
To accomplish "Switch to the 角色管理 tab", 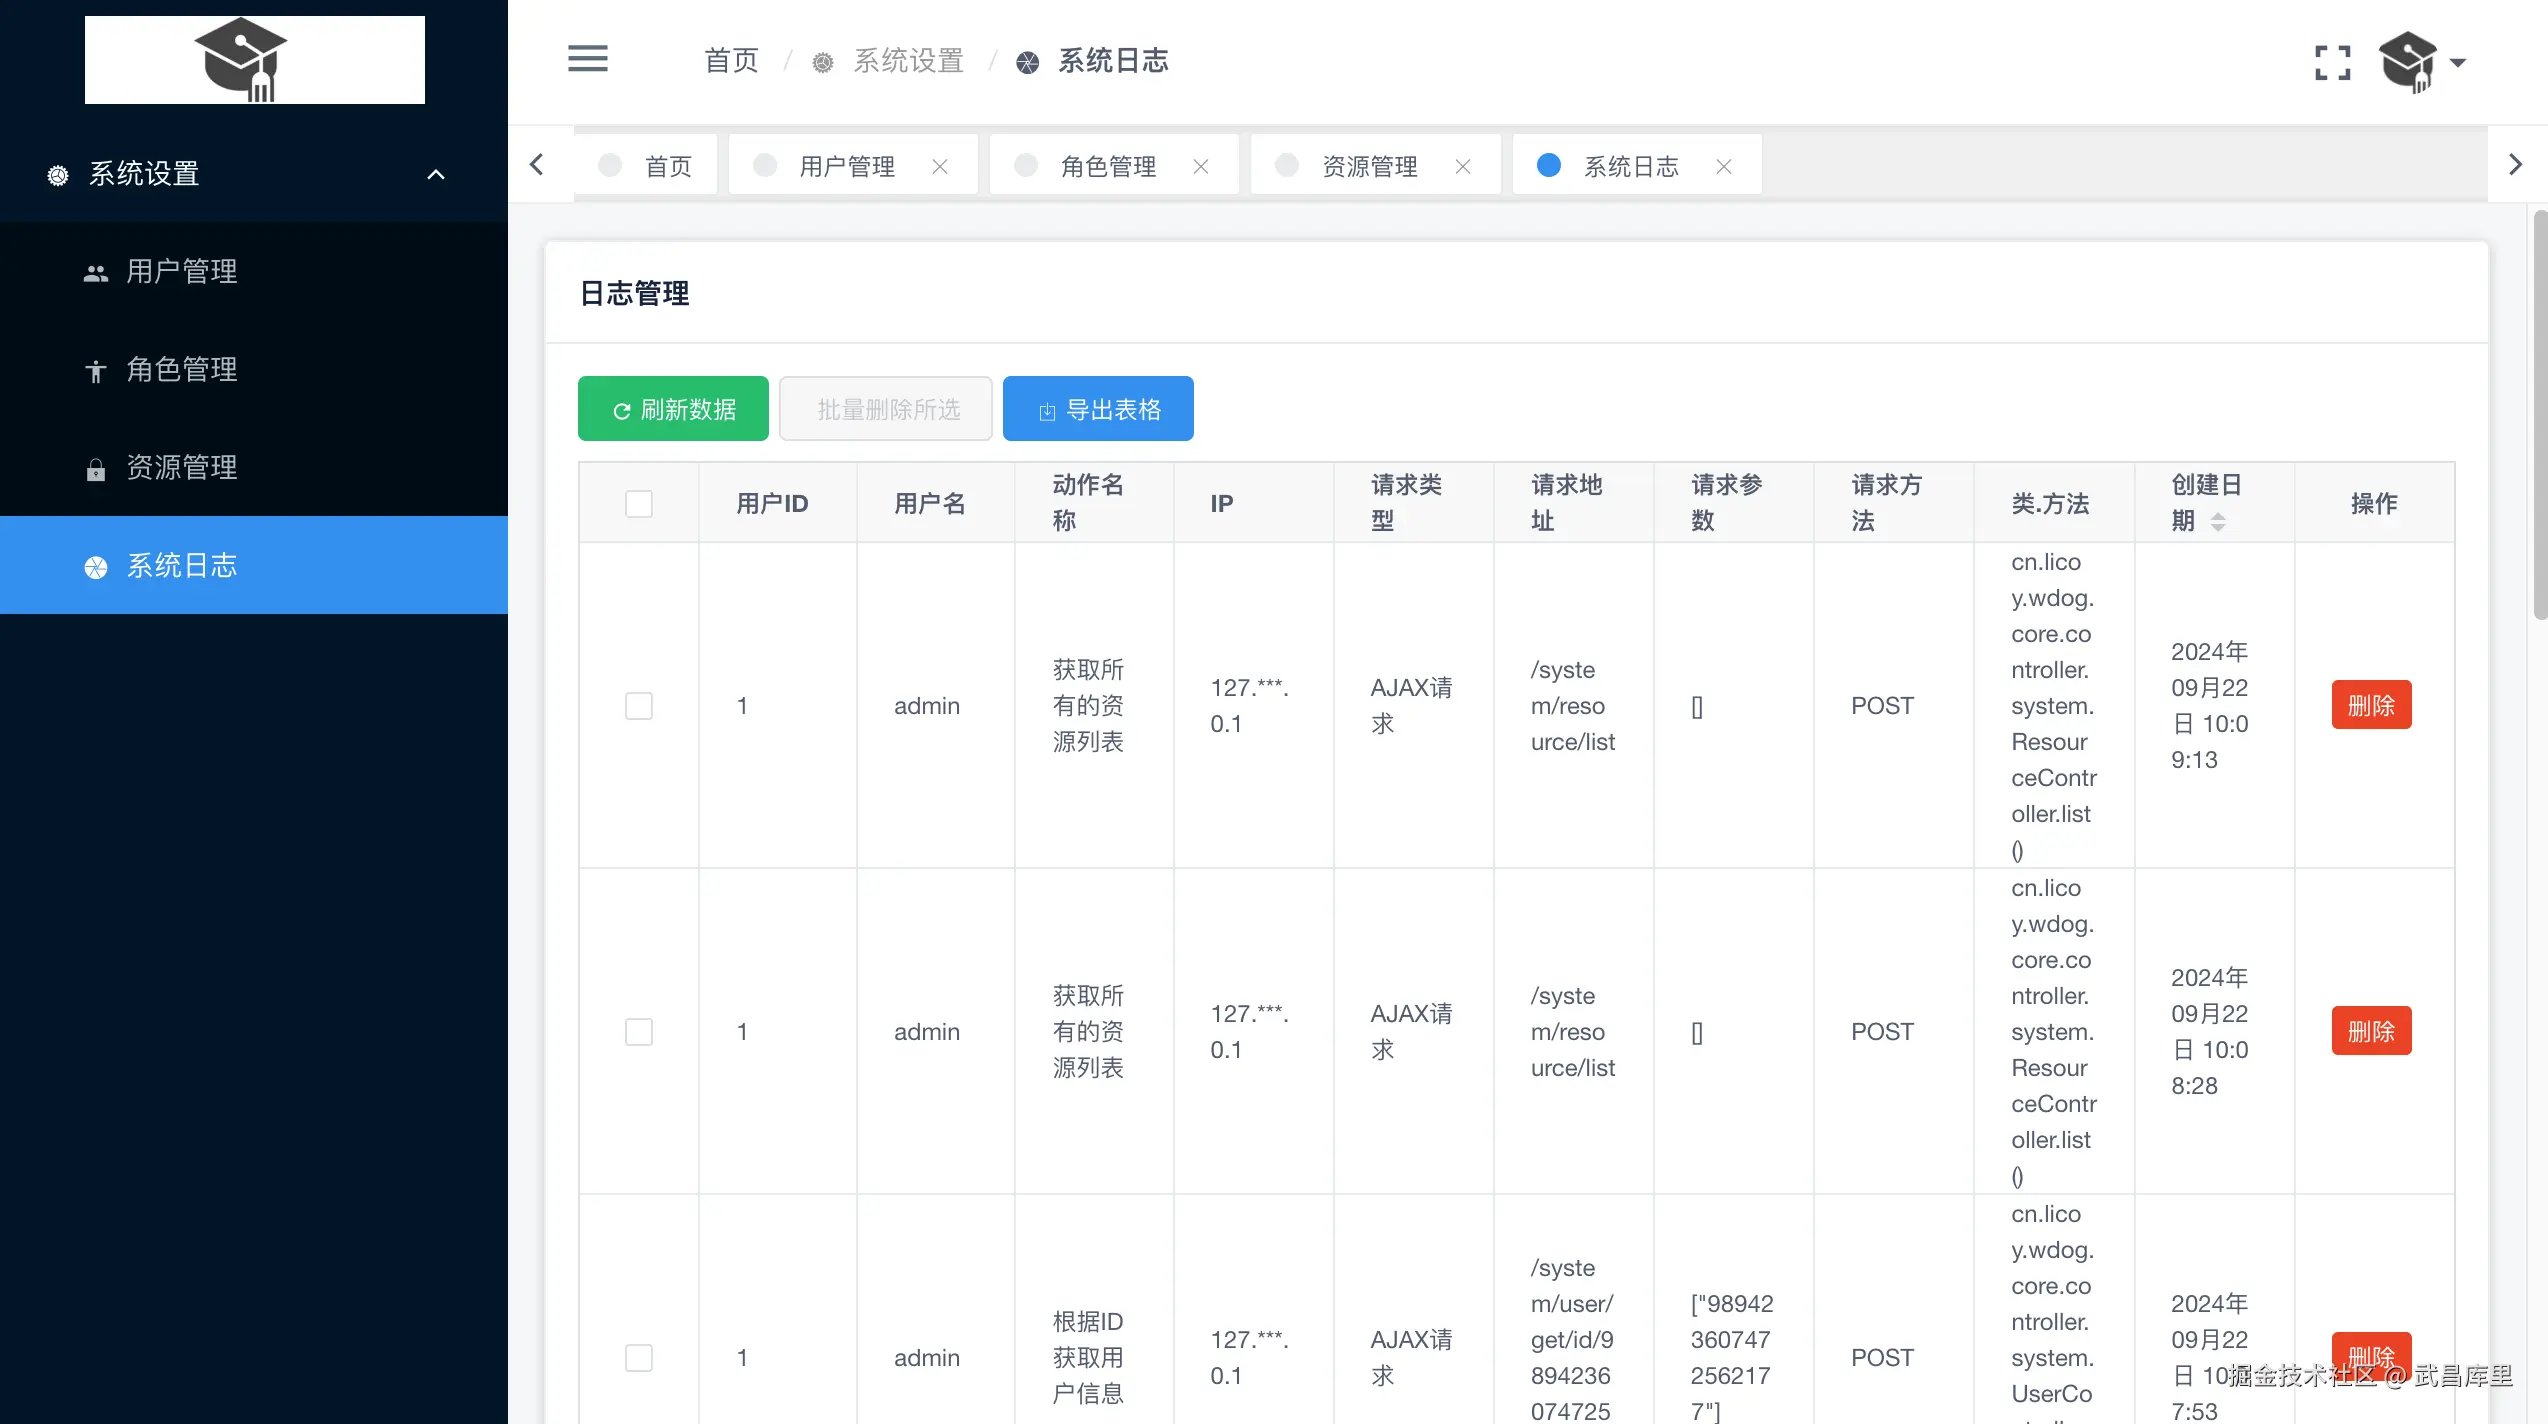I will click(x=1108, y=167).
